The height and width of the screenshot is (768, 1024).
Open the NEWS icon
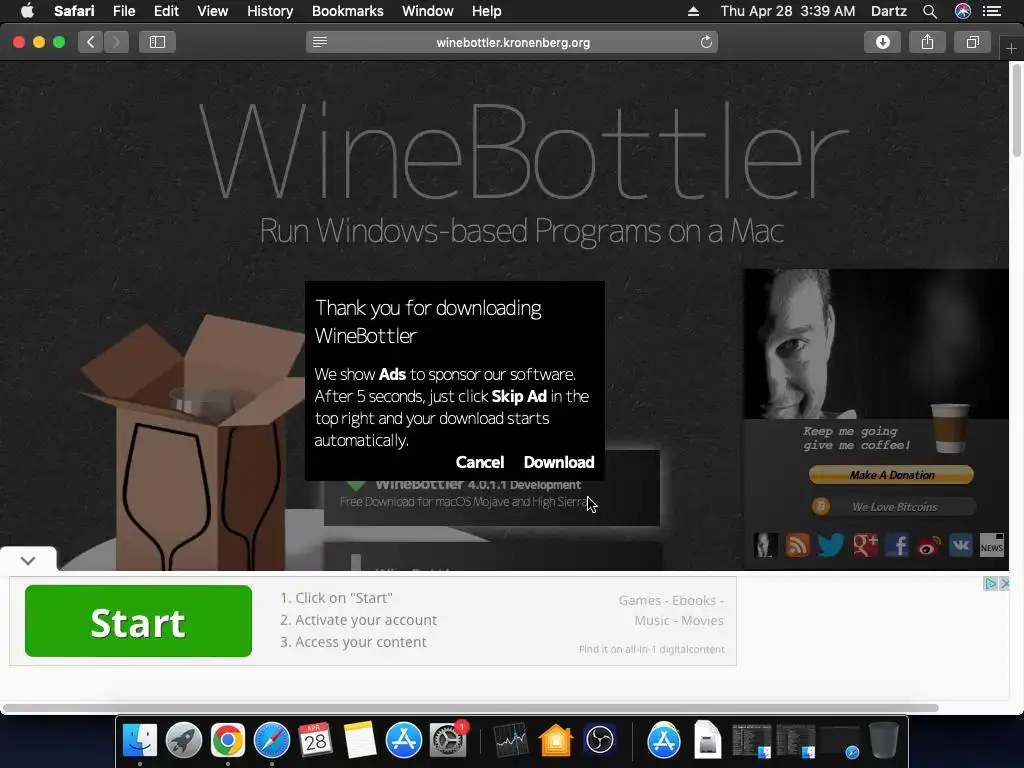991,545
